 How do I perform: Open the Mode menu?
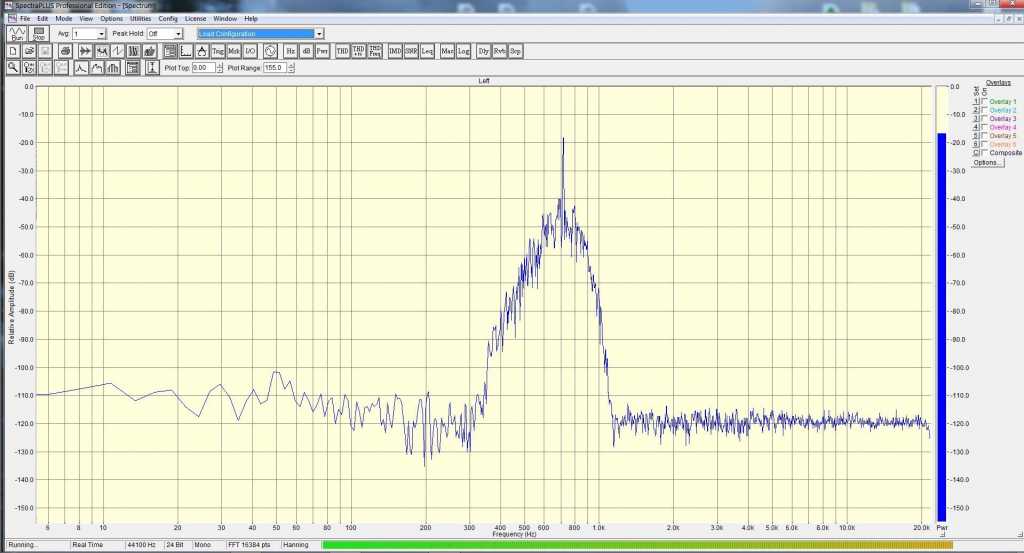pyautogui.click(x=64, y=18)
